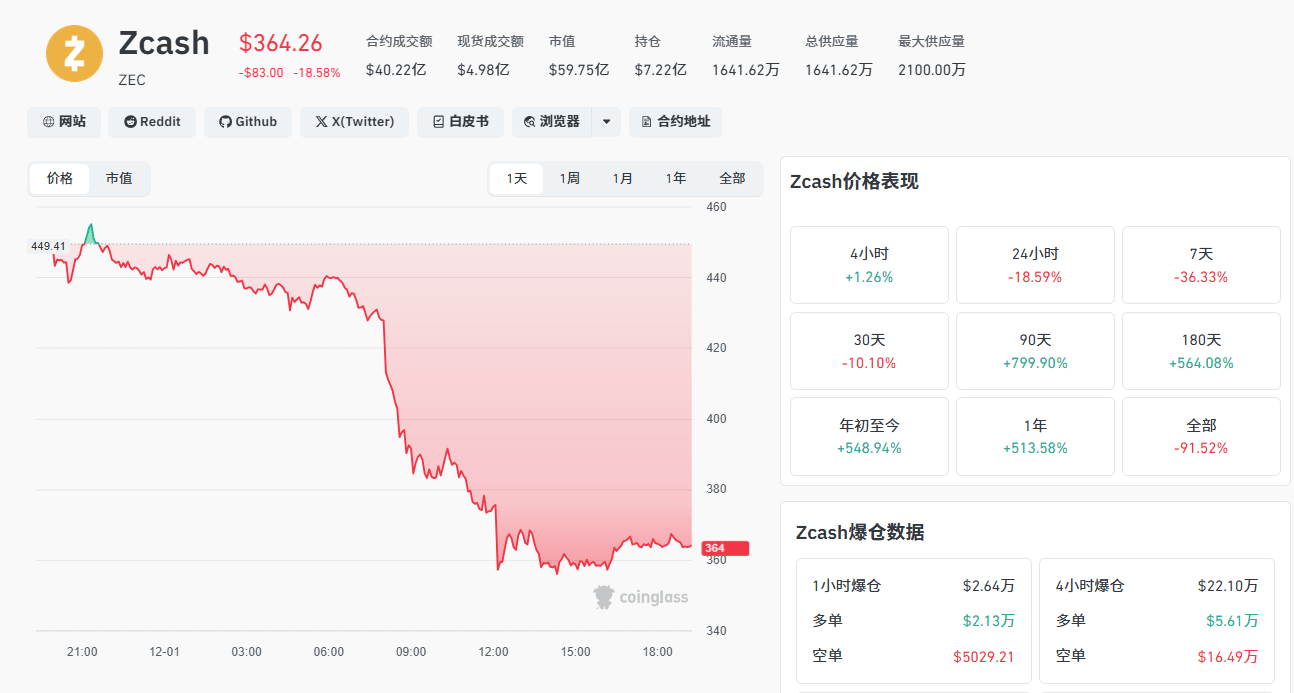
Task: Click the 现货成交额 value $4.98亿
Action: pyautogui.click(x=484, y=70)
